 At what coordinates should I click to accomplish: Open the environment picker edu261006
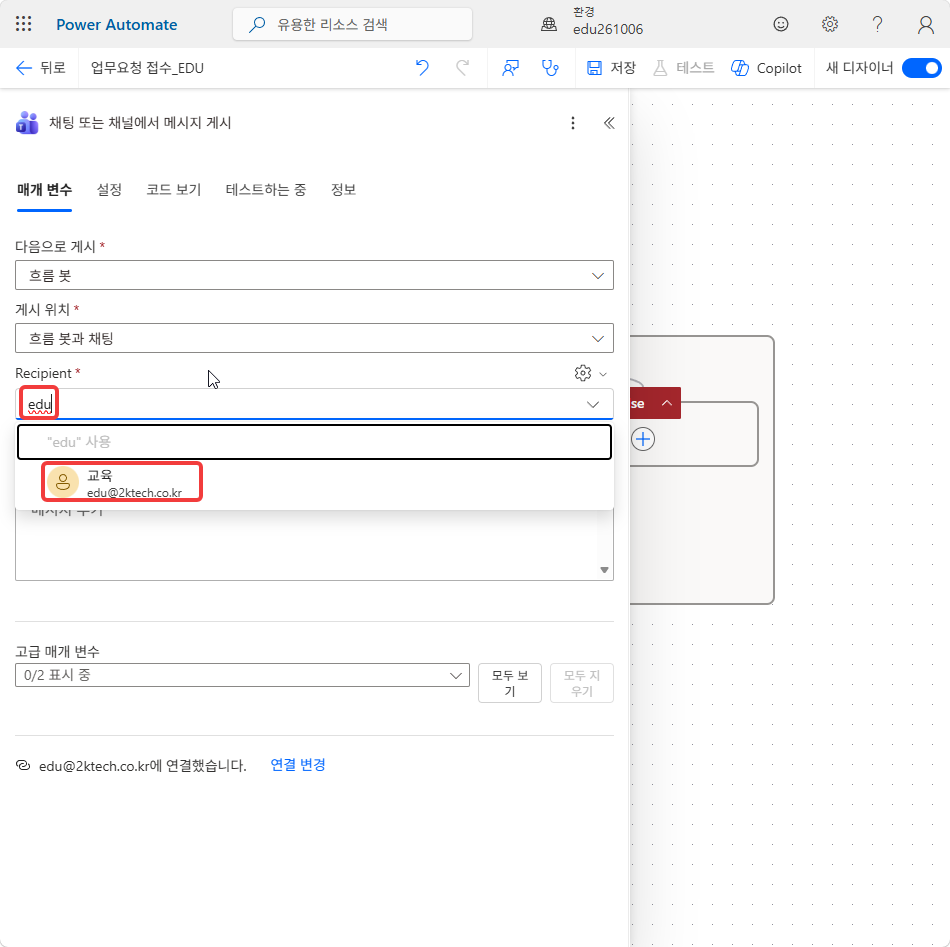click(591, 21)
